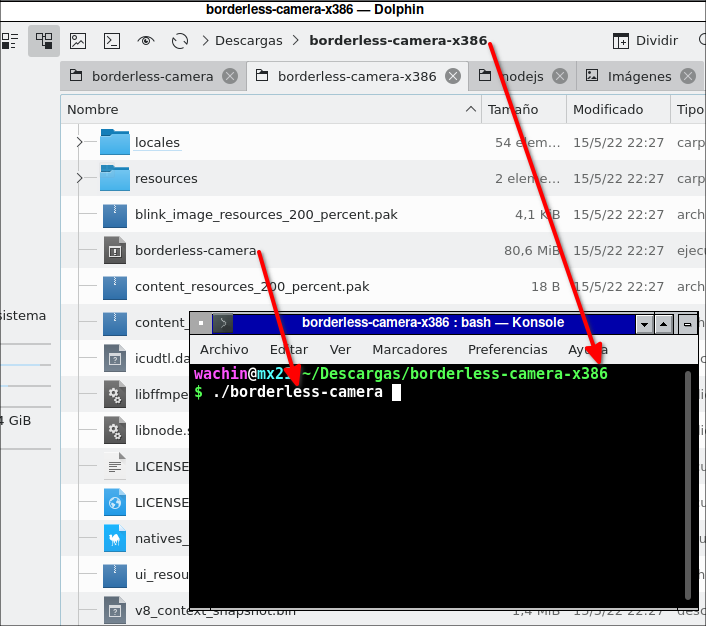This screenshot has height=626, width=706.
Task: Open Marcadores menu in Konsole
Action: pyautogui.click(x=409, y=349)
